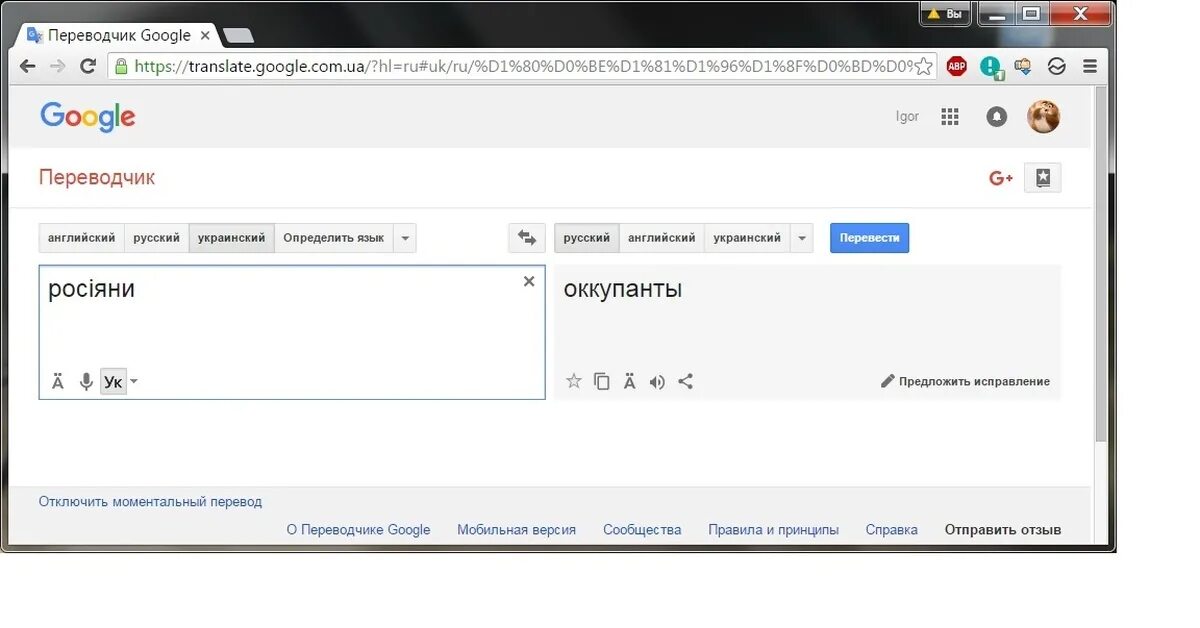This screenshot has height=628, width=1200.
Task: Expand the input tools dropdown arrow
Action: pos(134,381)
